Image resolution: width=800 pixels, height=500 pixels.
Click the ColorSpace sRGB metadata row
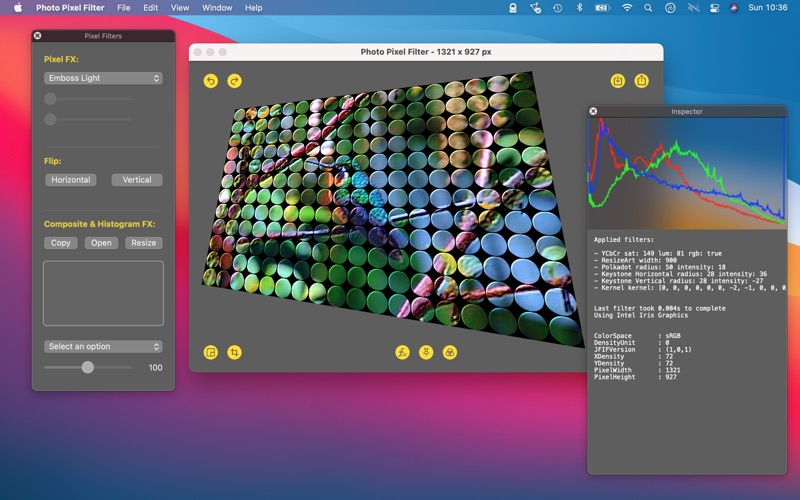coord(637,336)
